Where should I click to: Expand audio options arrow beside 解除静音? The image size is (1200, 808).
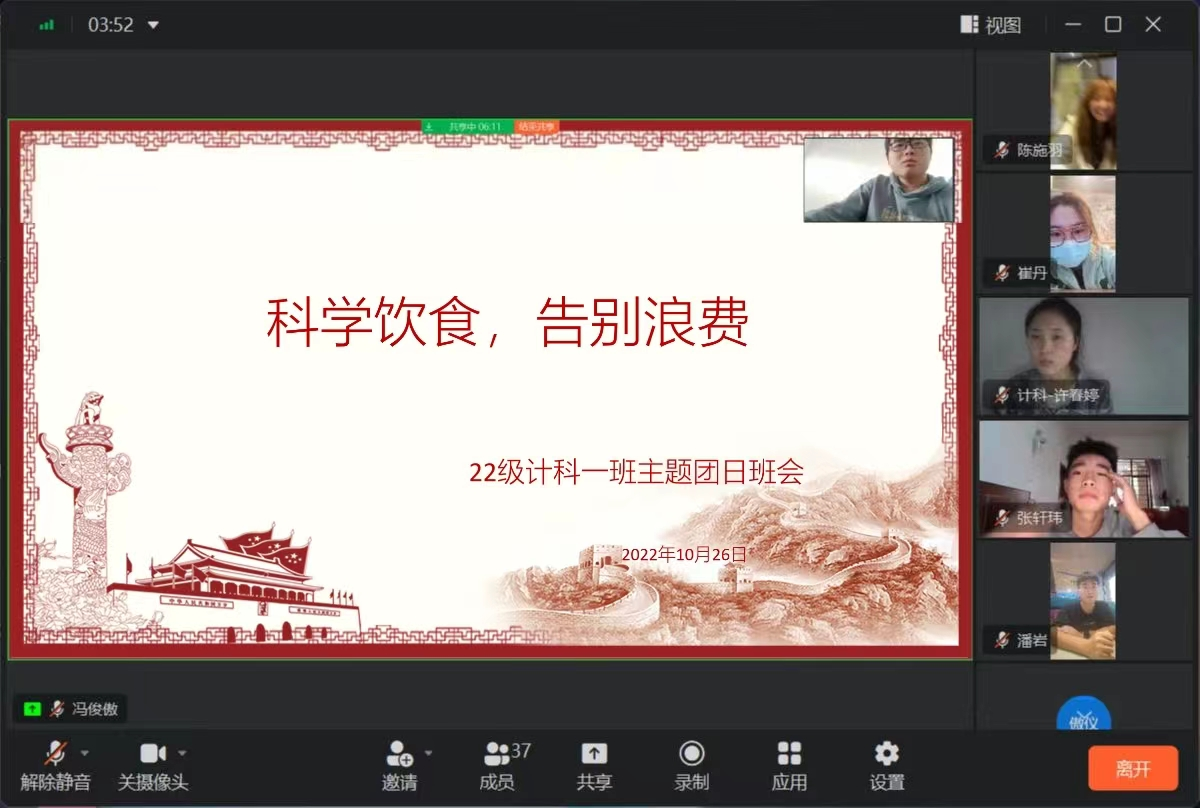tap(85, 753)
